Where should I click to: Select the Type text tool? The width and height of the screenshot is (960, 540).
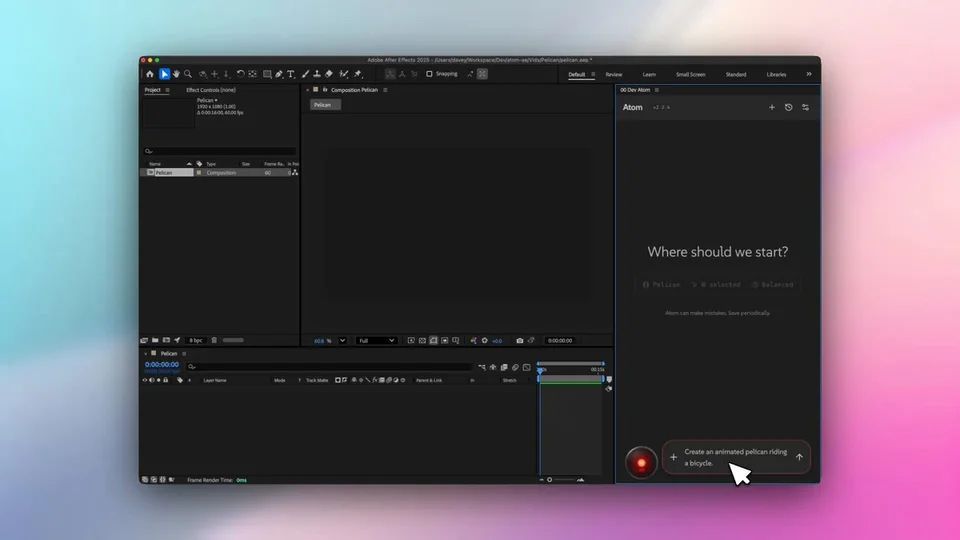click(x=291, y=74)
